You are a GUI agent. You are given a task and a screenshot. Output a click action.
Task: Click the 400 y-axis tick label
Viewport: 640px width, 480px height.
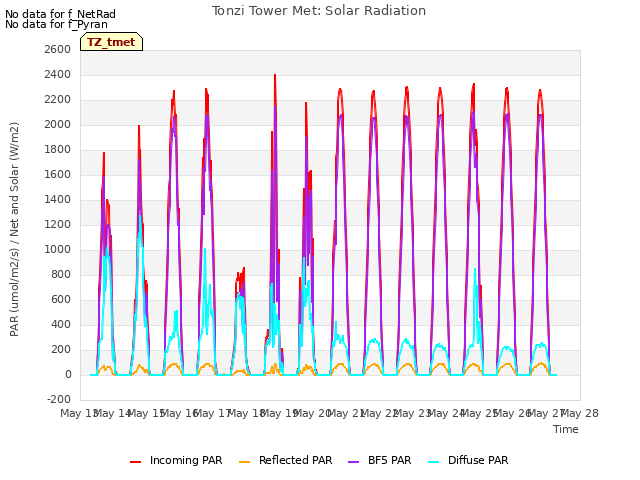[62, 324]
